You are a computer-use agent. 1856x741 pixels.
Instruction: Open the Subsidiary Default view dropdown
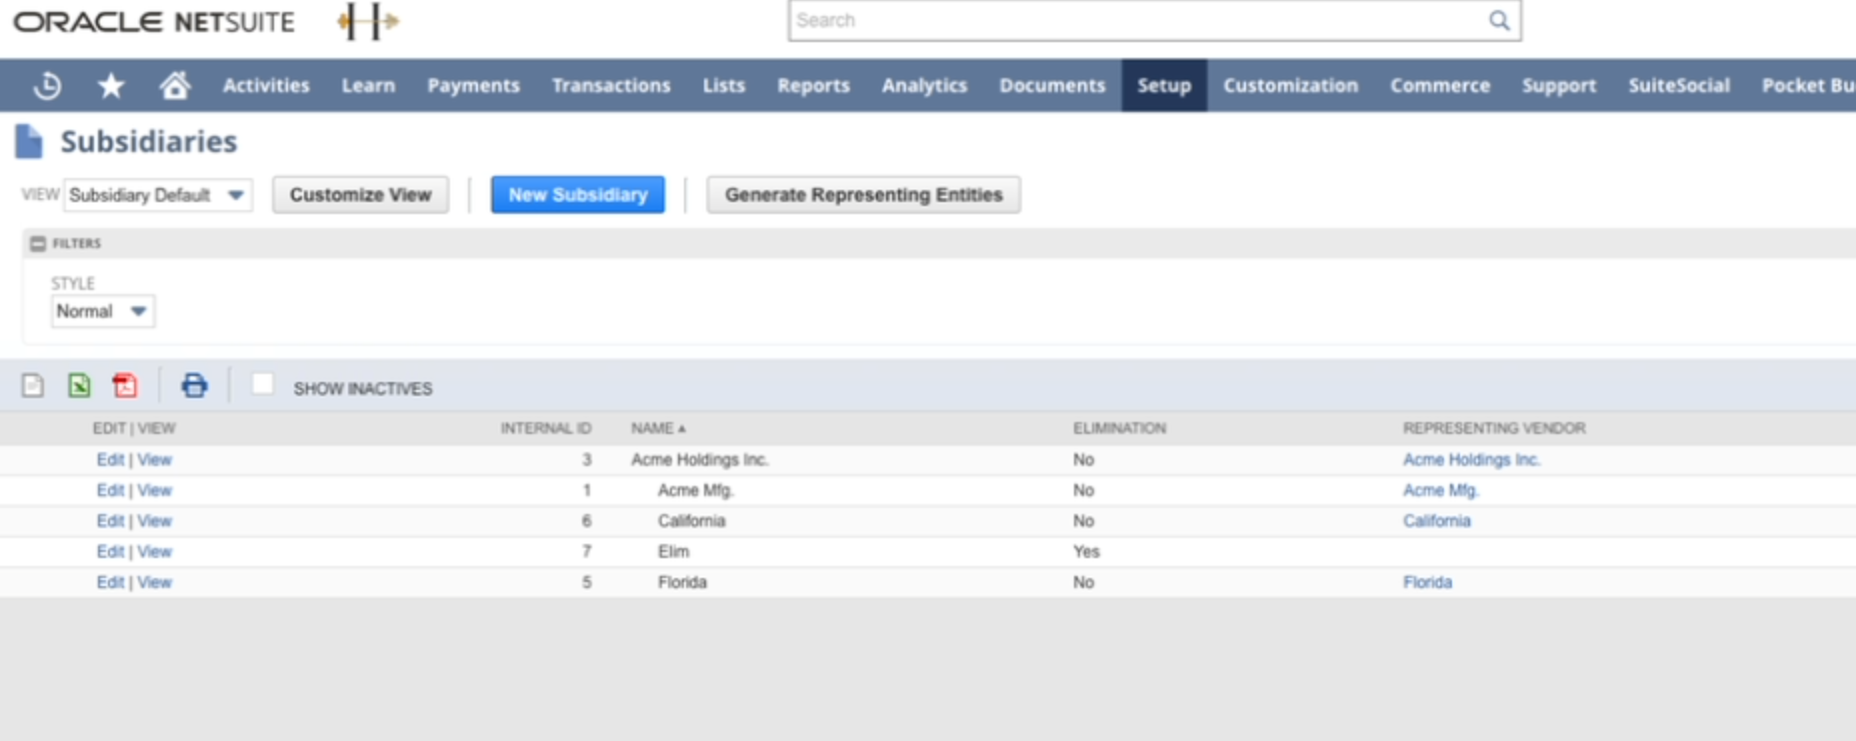pos(158,195)
